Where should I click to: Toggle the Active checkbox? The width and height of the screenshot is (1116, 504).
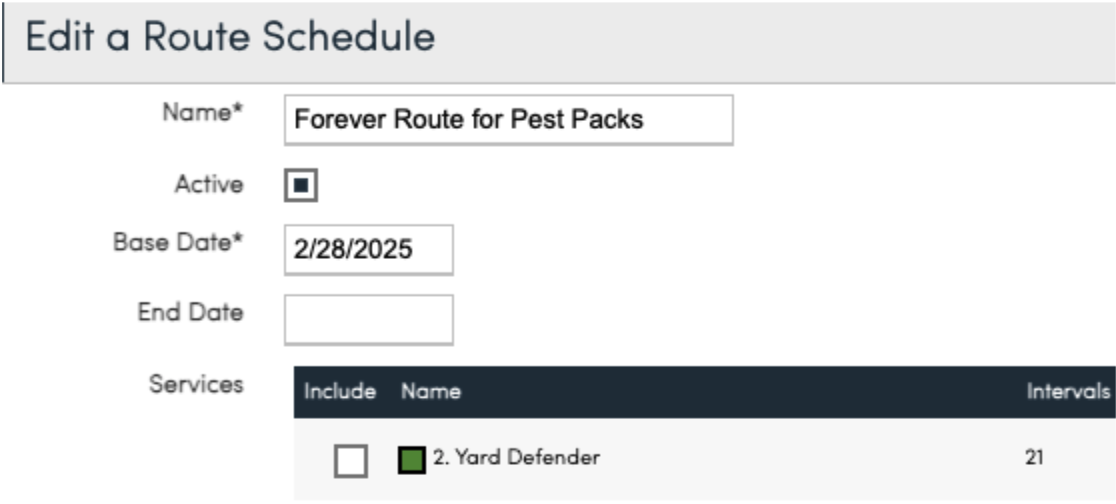pyautogui.click(x=301, y=186)
